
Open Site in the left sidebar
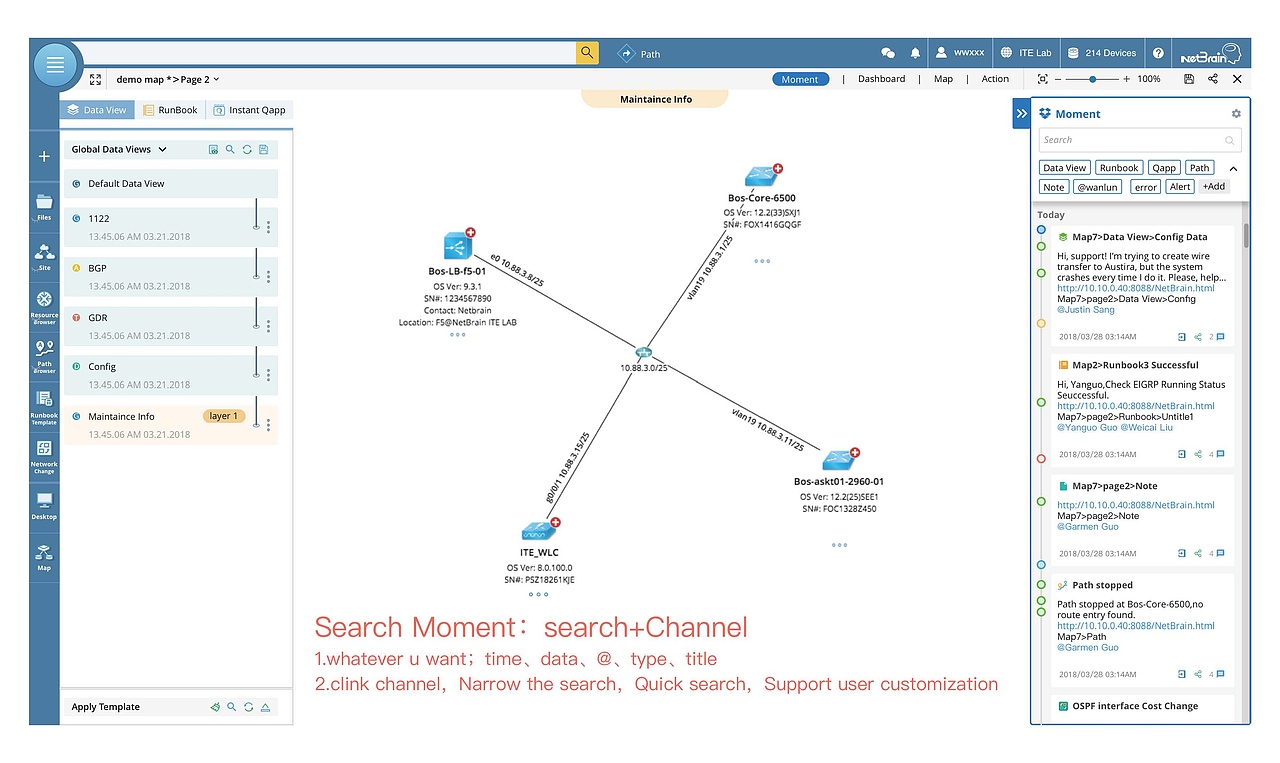pyautogui.click(x=44, y=257)
